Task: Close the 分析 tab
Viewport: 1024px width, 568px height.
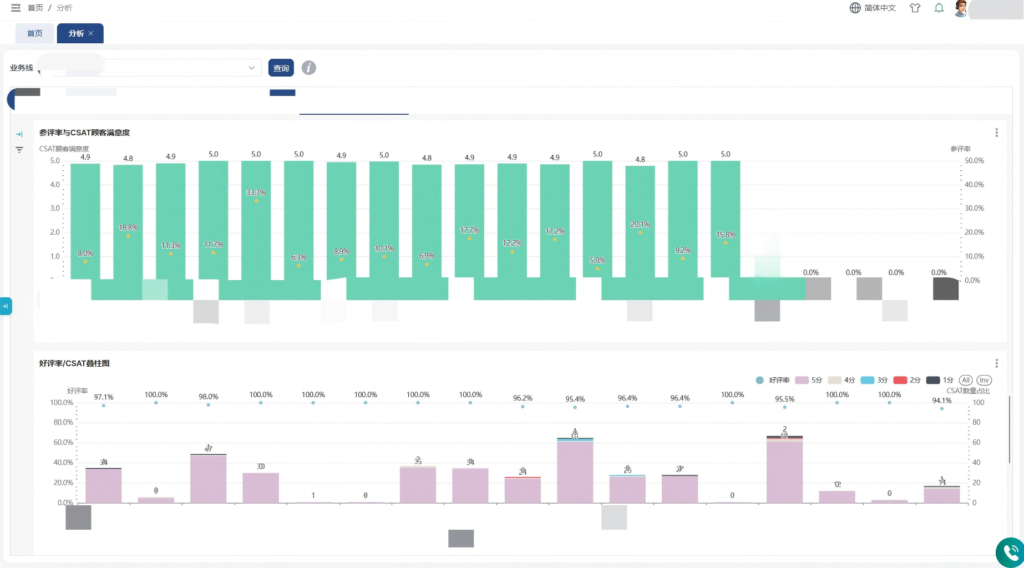Action: point(91,33)
